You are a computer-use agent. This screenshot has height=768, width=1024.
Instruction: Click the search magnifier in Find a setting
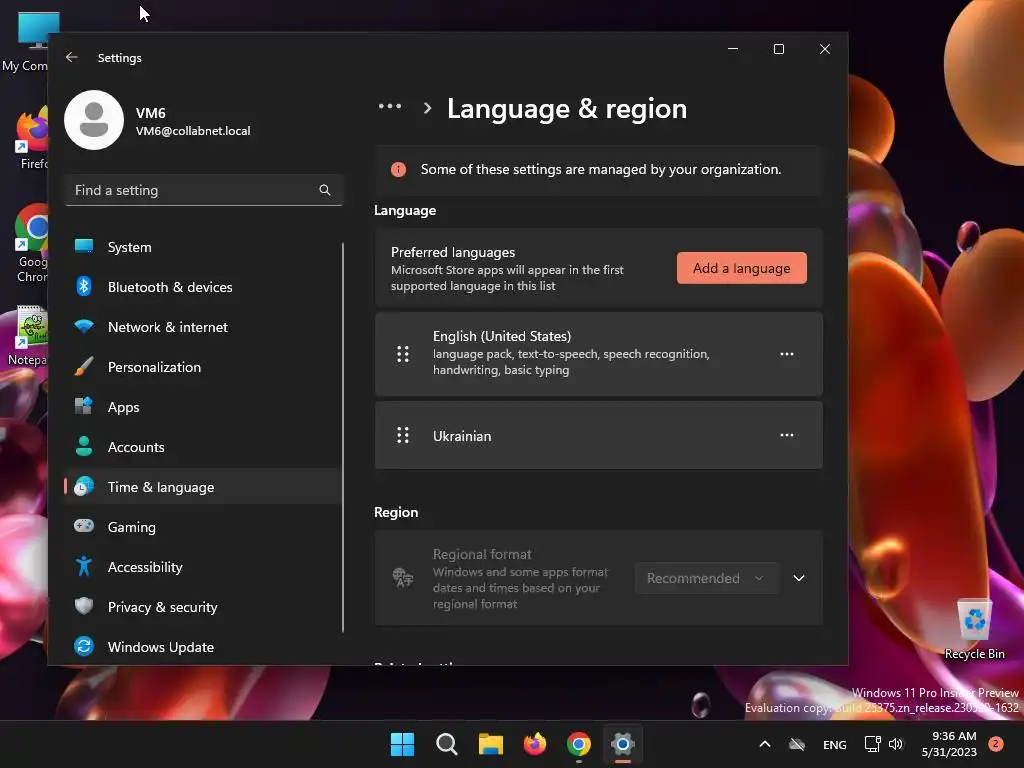(x=325, y=190)
